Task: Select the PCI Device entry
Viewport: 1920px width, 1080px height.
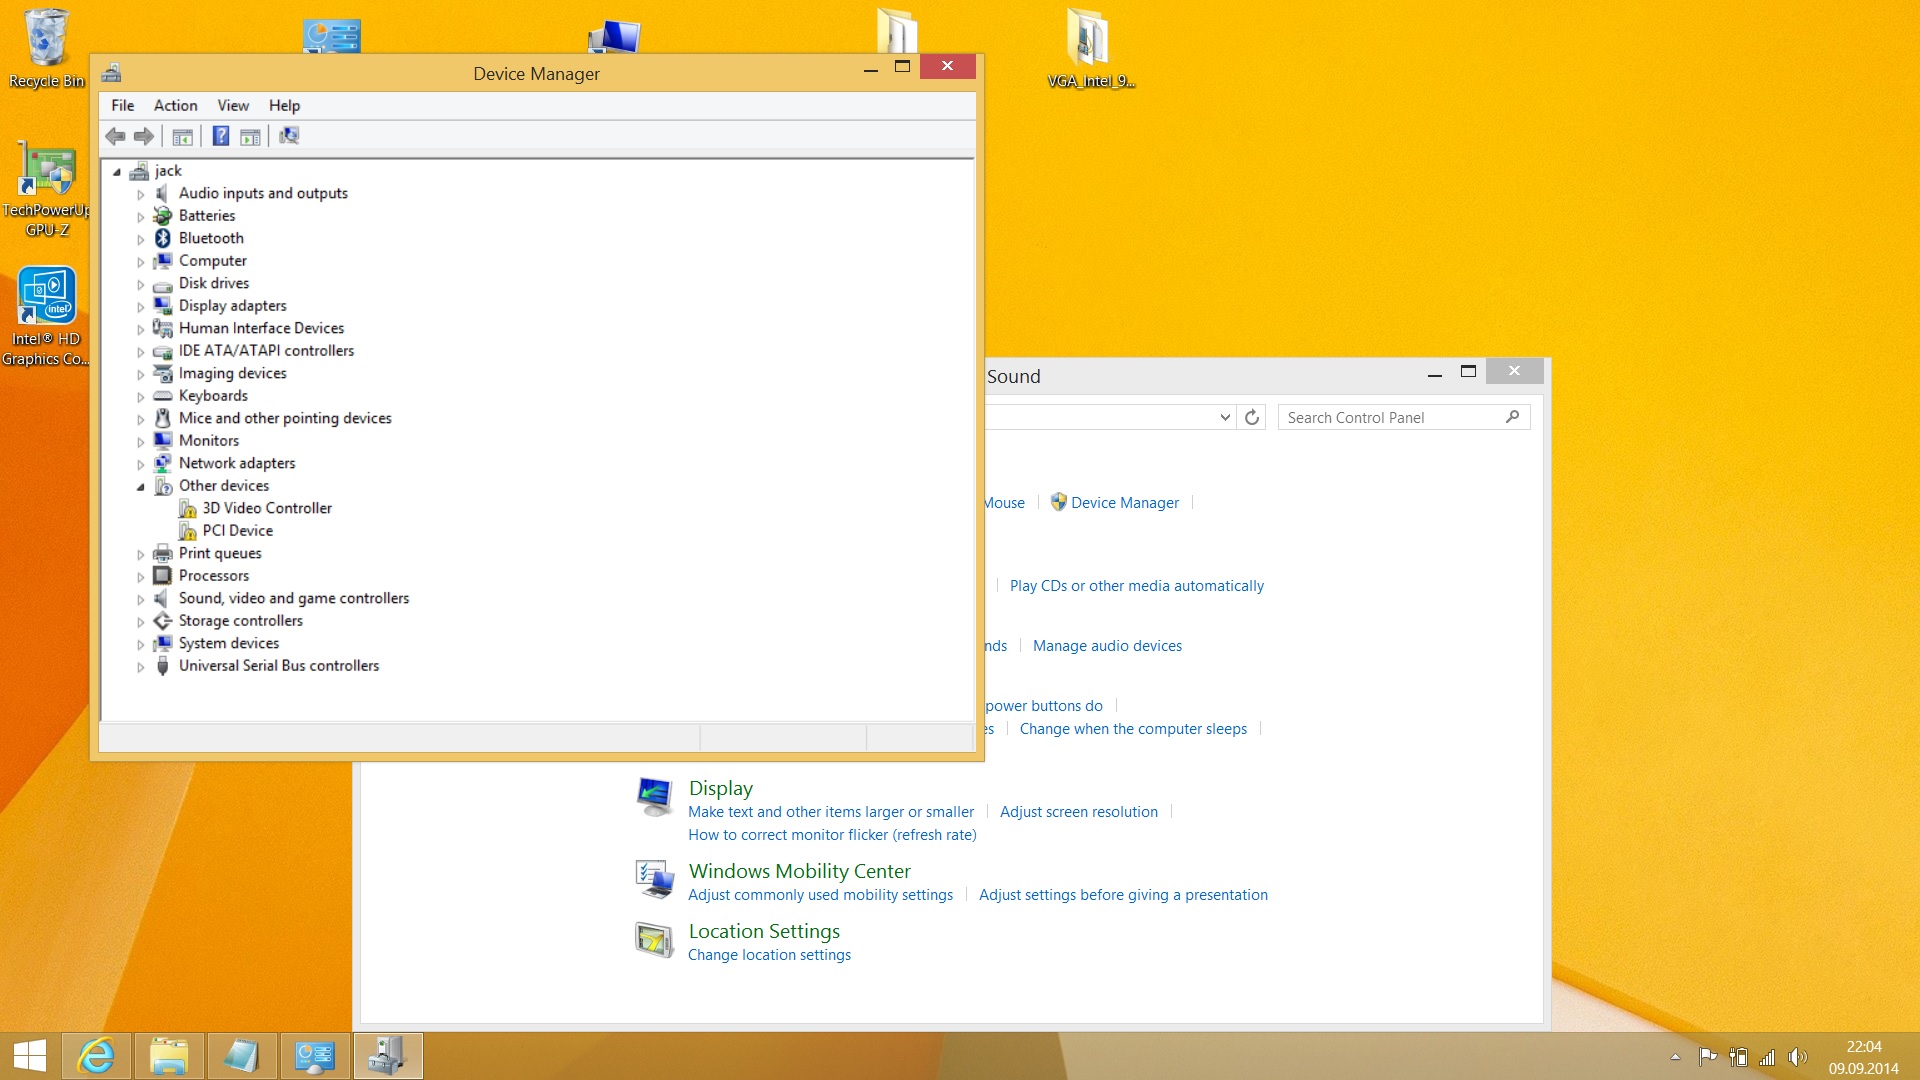Action: tap(237, 531)
